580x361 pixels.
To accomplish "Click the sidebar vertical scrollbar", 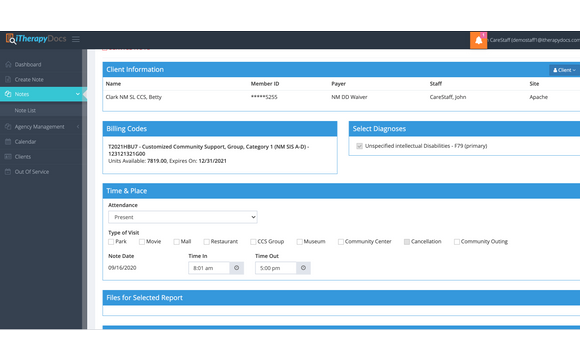I will coord(84,189).
